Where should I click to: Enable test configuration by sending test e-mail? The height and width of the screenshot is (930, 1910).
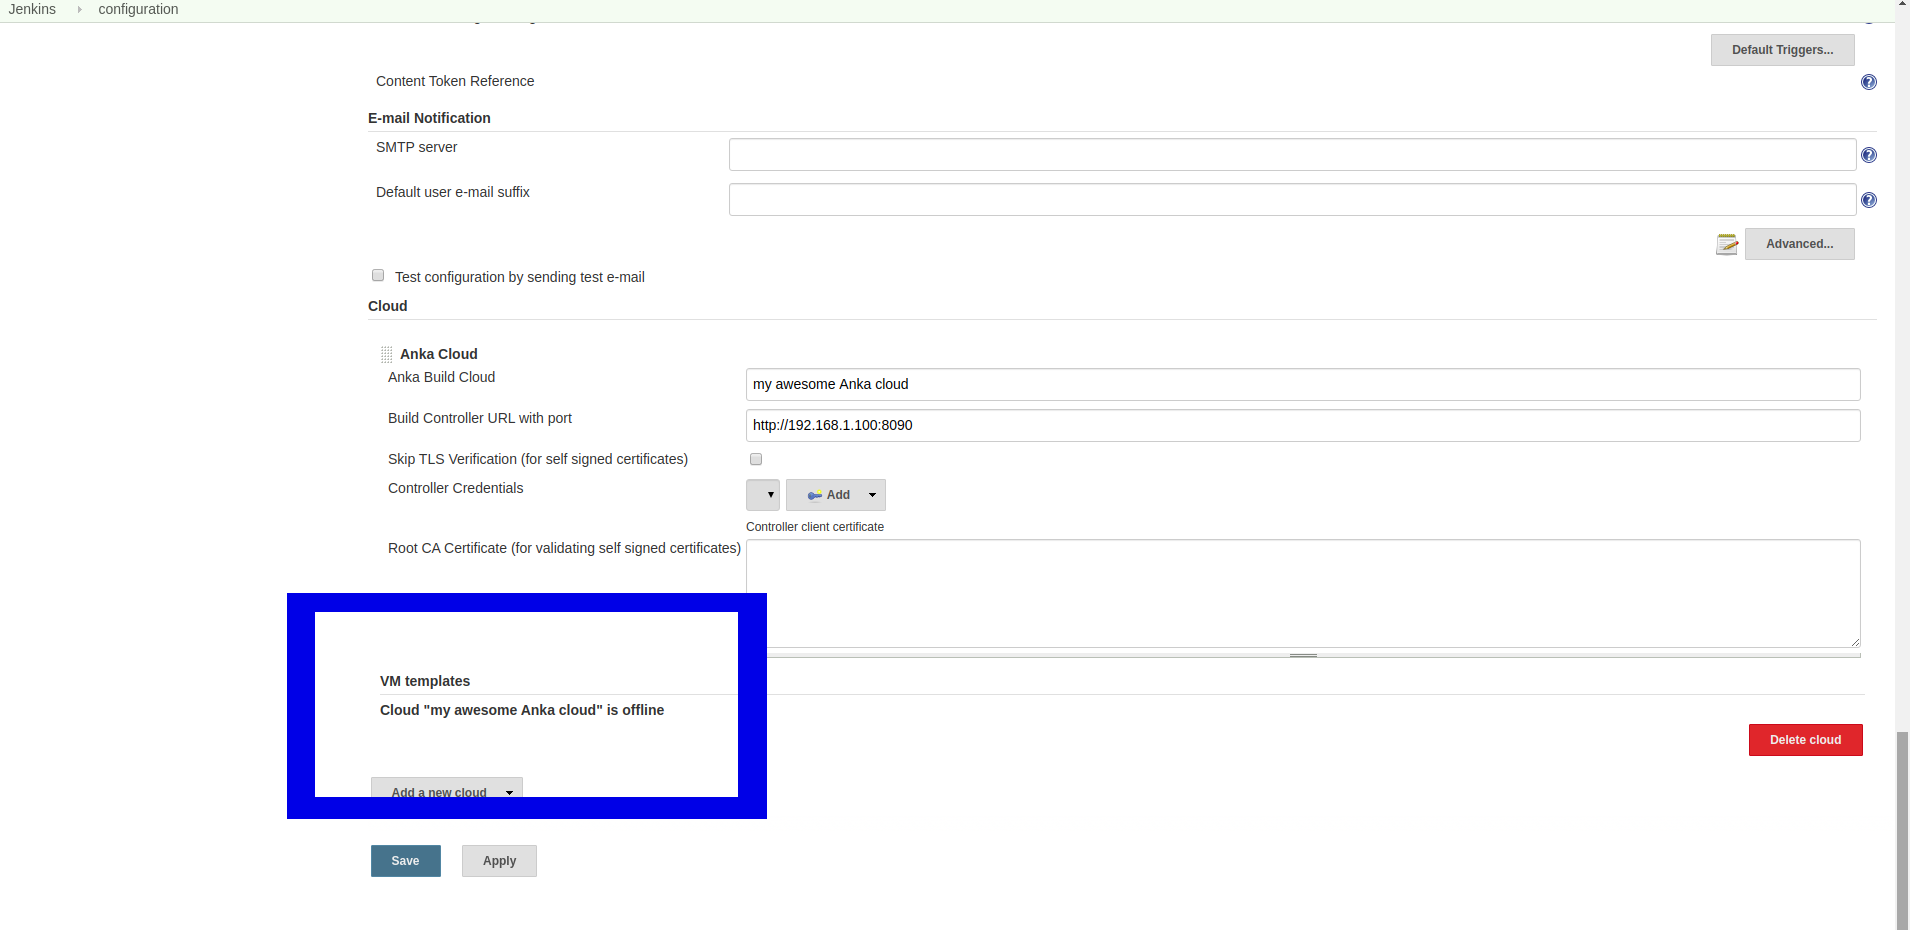point(378,275)
